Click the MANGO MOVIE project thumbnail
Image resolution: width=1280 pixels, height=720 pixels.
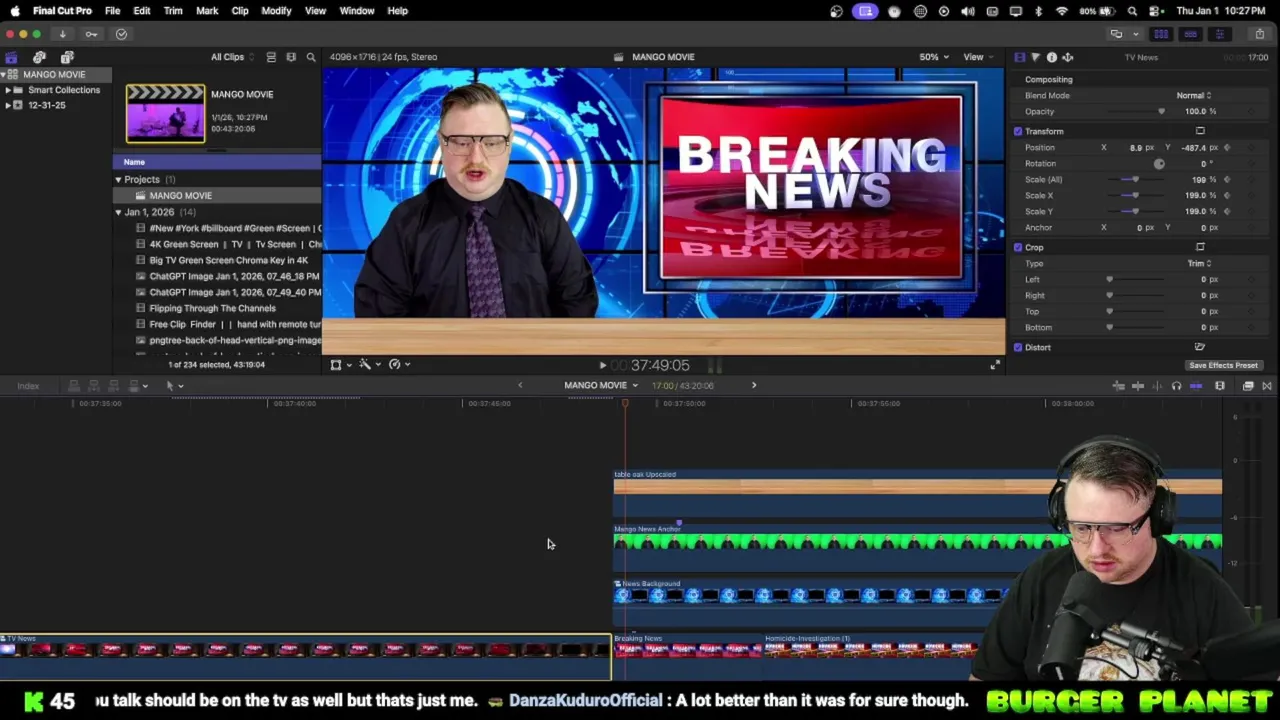pyautogui.click(x=165, y=113)
